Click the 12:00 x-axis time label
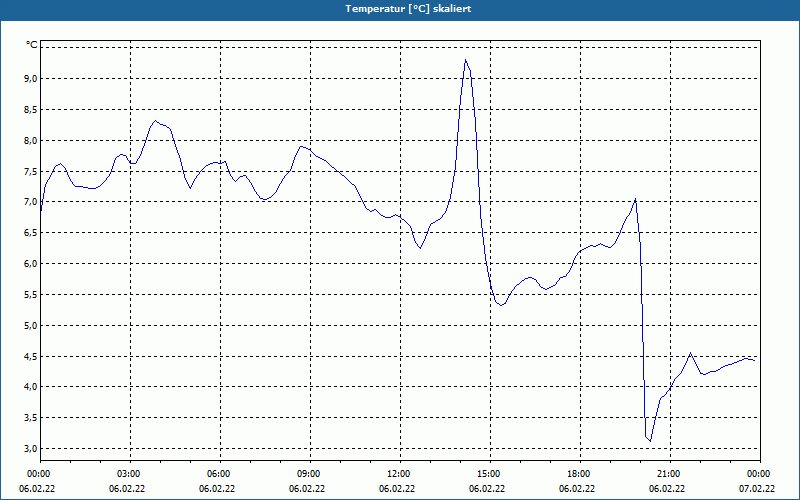 (x=397, y=474)
